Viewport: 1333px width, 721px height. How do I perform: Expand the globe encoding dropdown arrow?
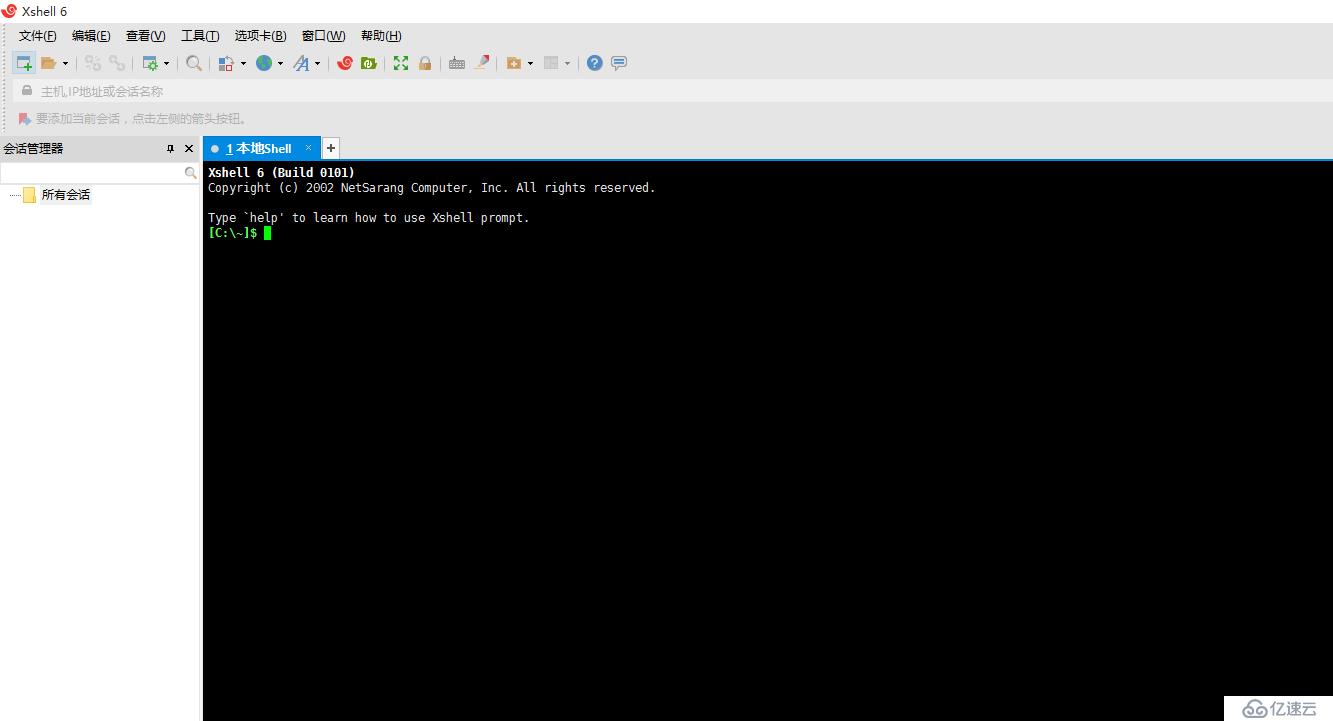click(281, 63)
